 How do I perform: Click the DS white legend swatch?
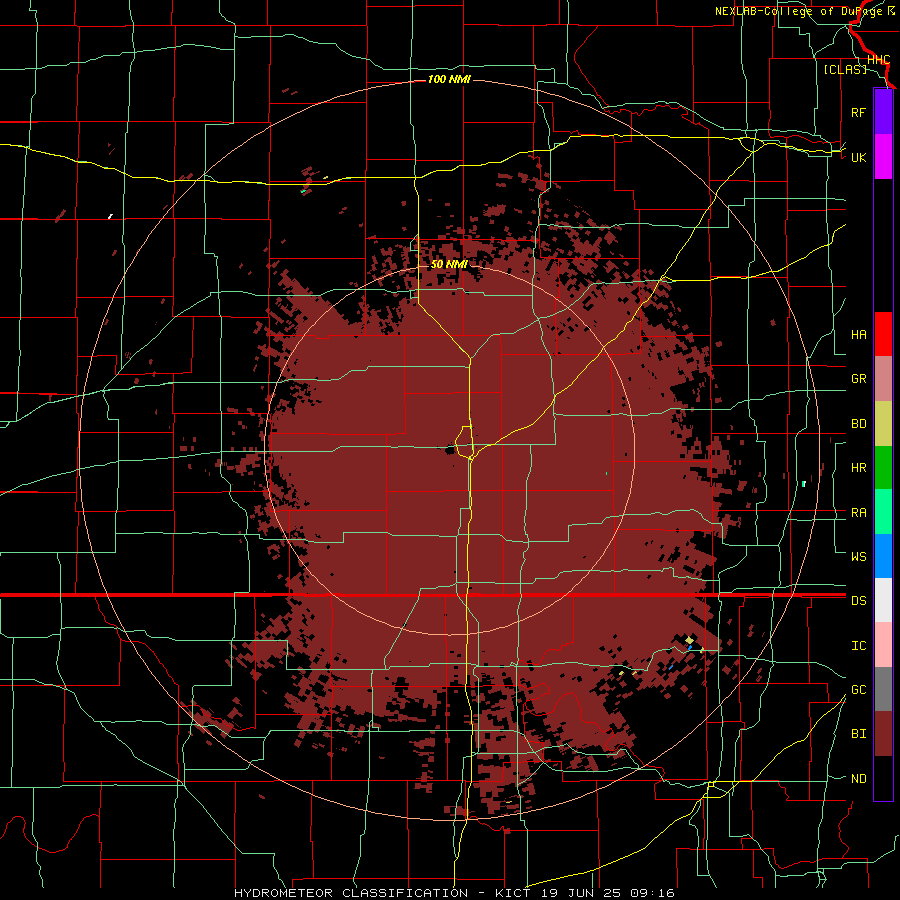[883, 600]
